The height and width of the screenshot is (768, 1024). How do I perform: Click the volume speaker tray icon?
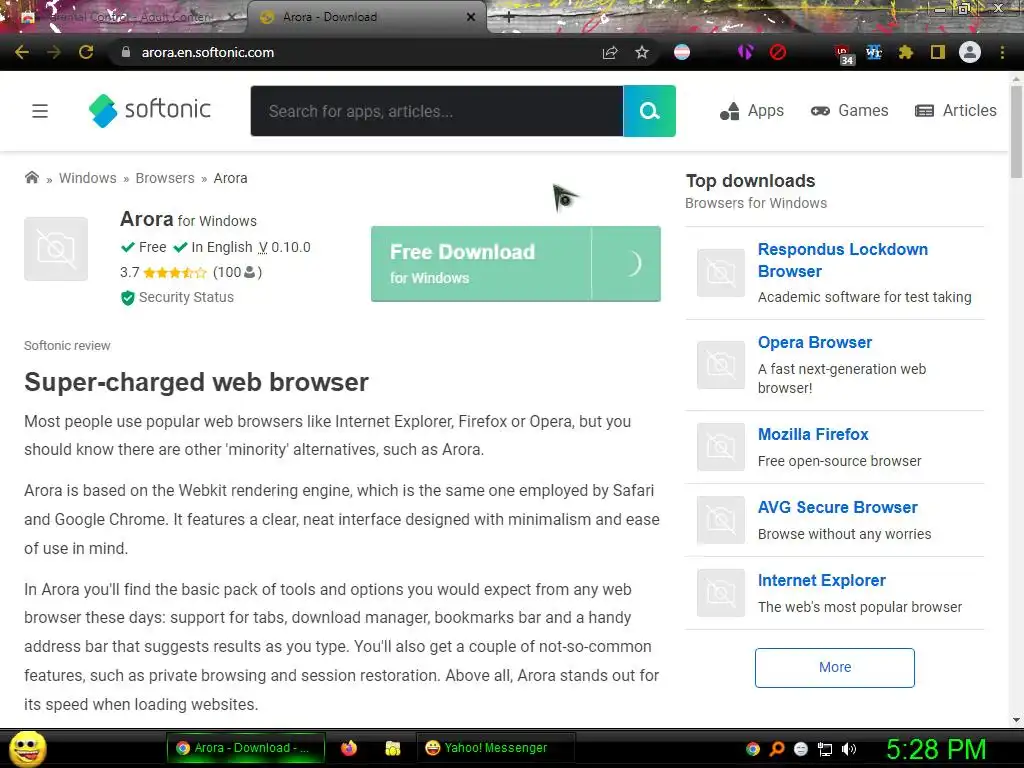849,749
